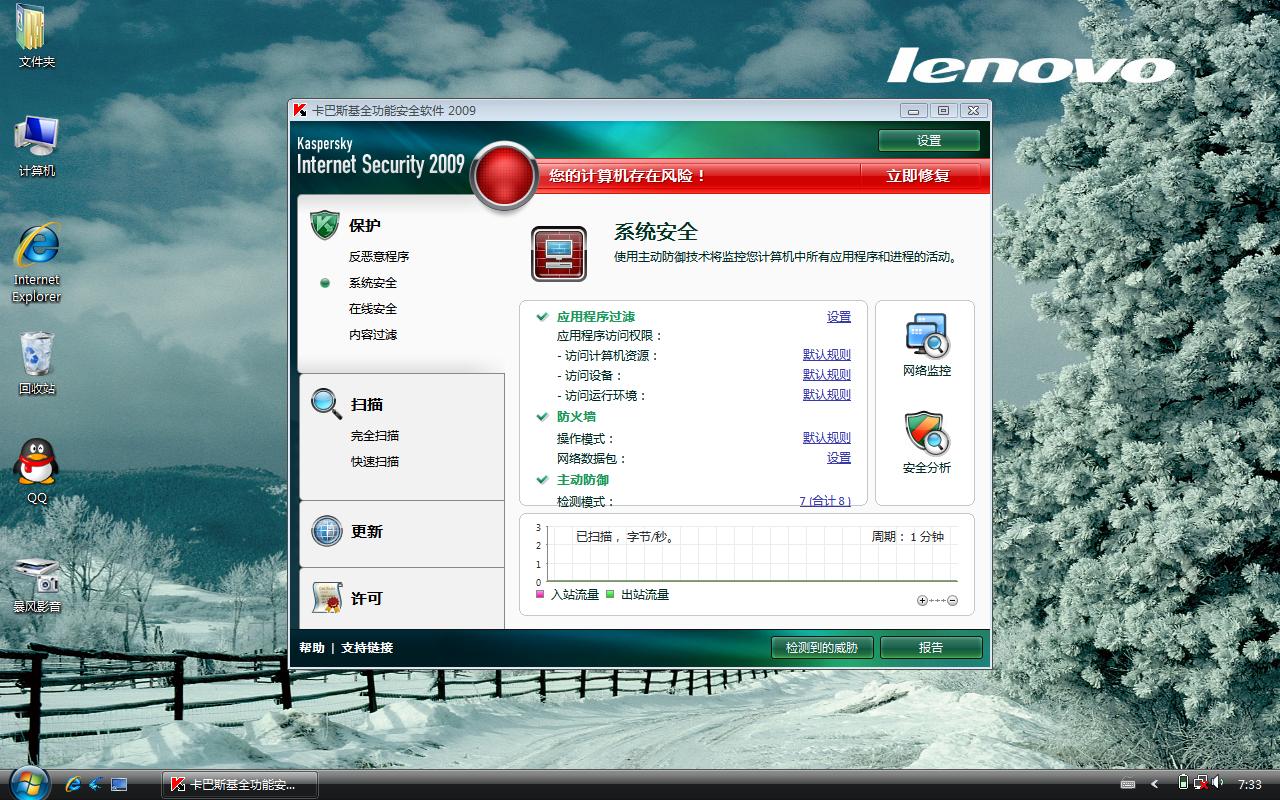Click the checkmark next to 防火墙

click(542, 416)
